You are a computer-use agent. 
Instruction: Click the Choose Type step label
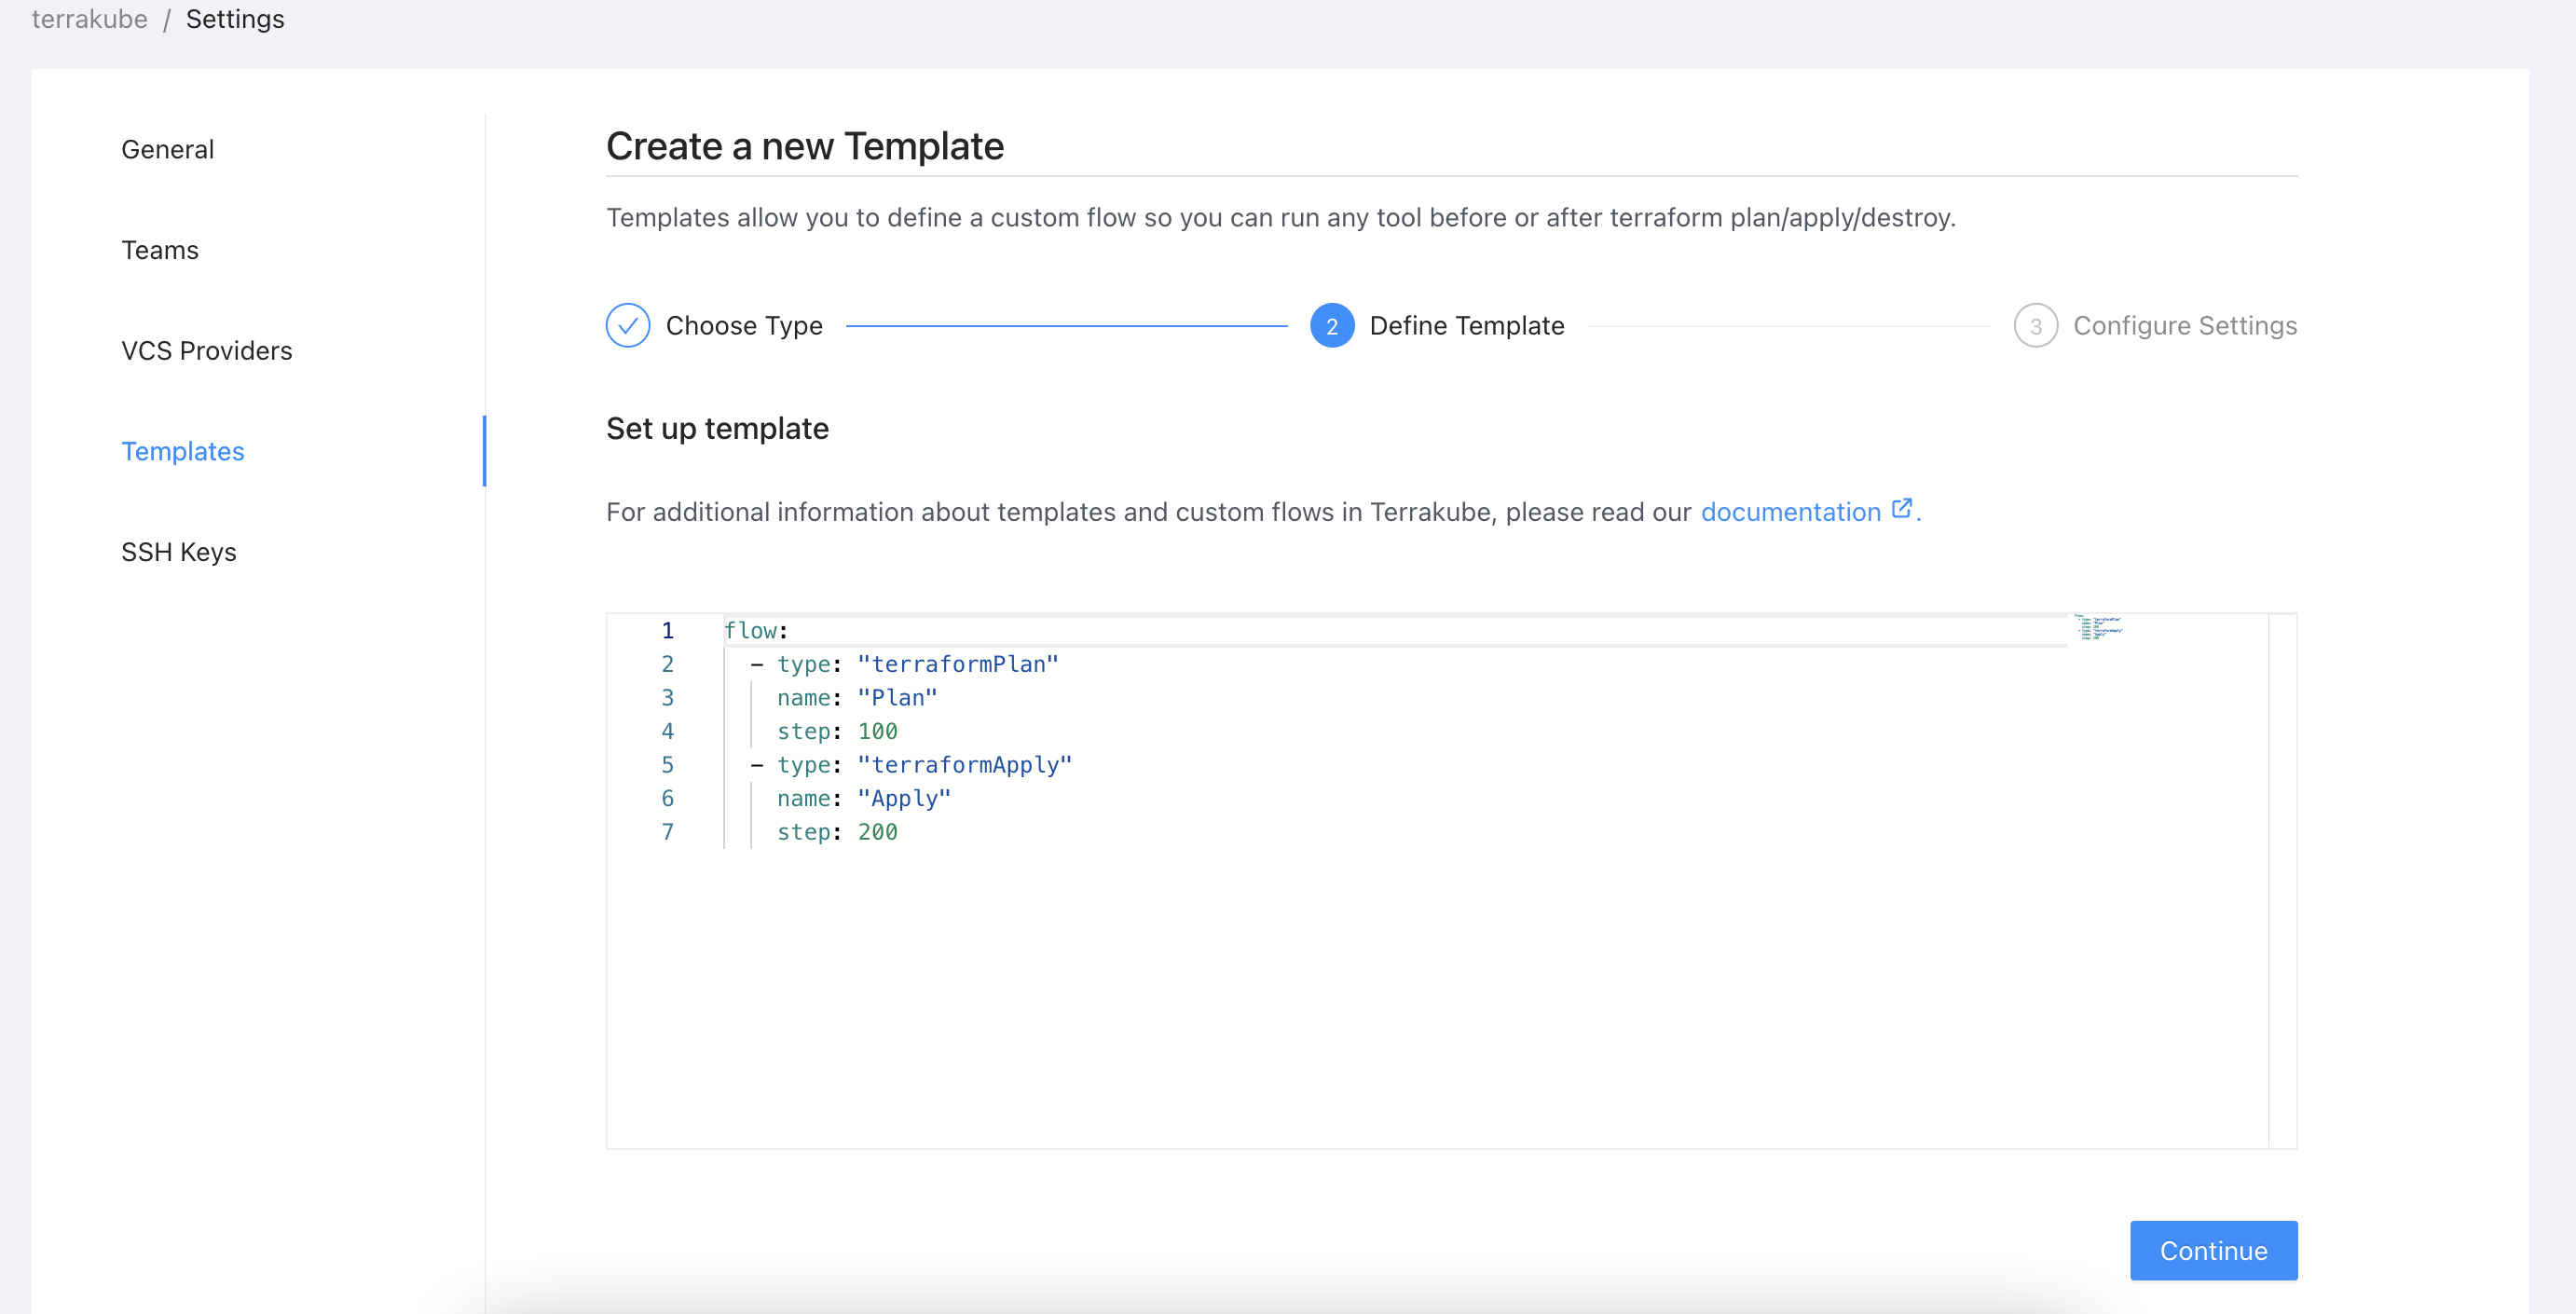pos(744,326)
